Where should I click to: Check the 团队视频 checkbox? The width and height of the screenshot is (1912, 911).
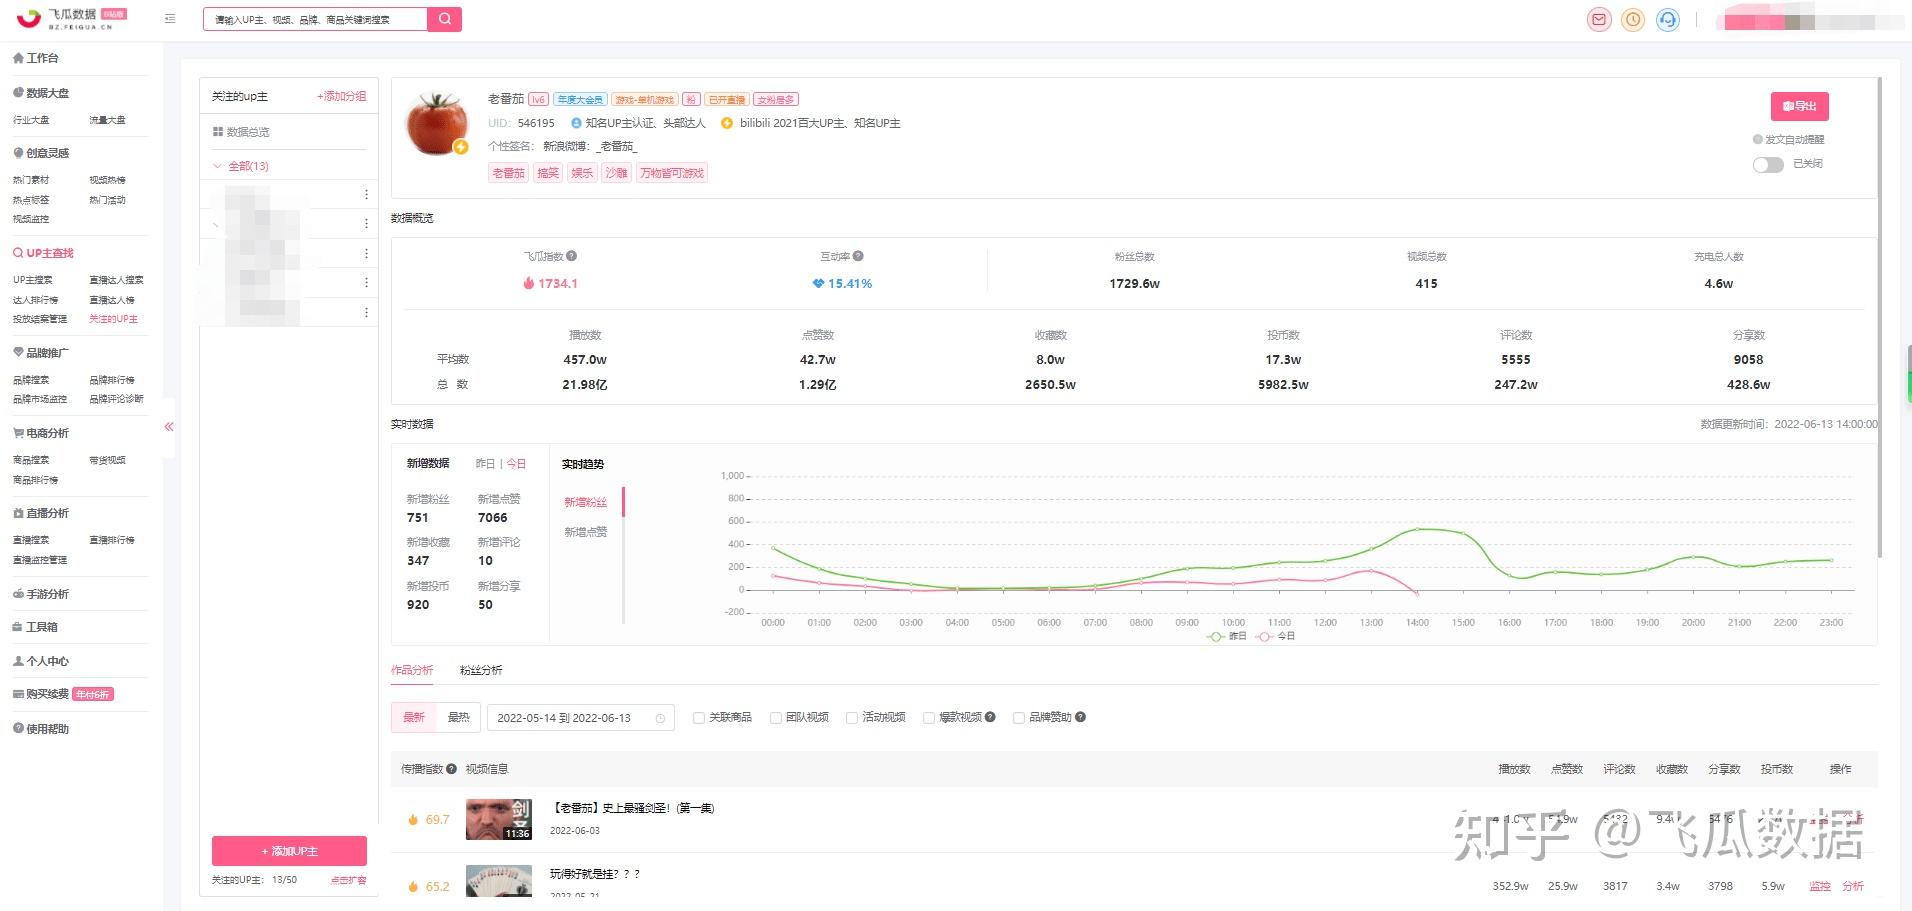coord(775,718)
